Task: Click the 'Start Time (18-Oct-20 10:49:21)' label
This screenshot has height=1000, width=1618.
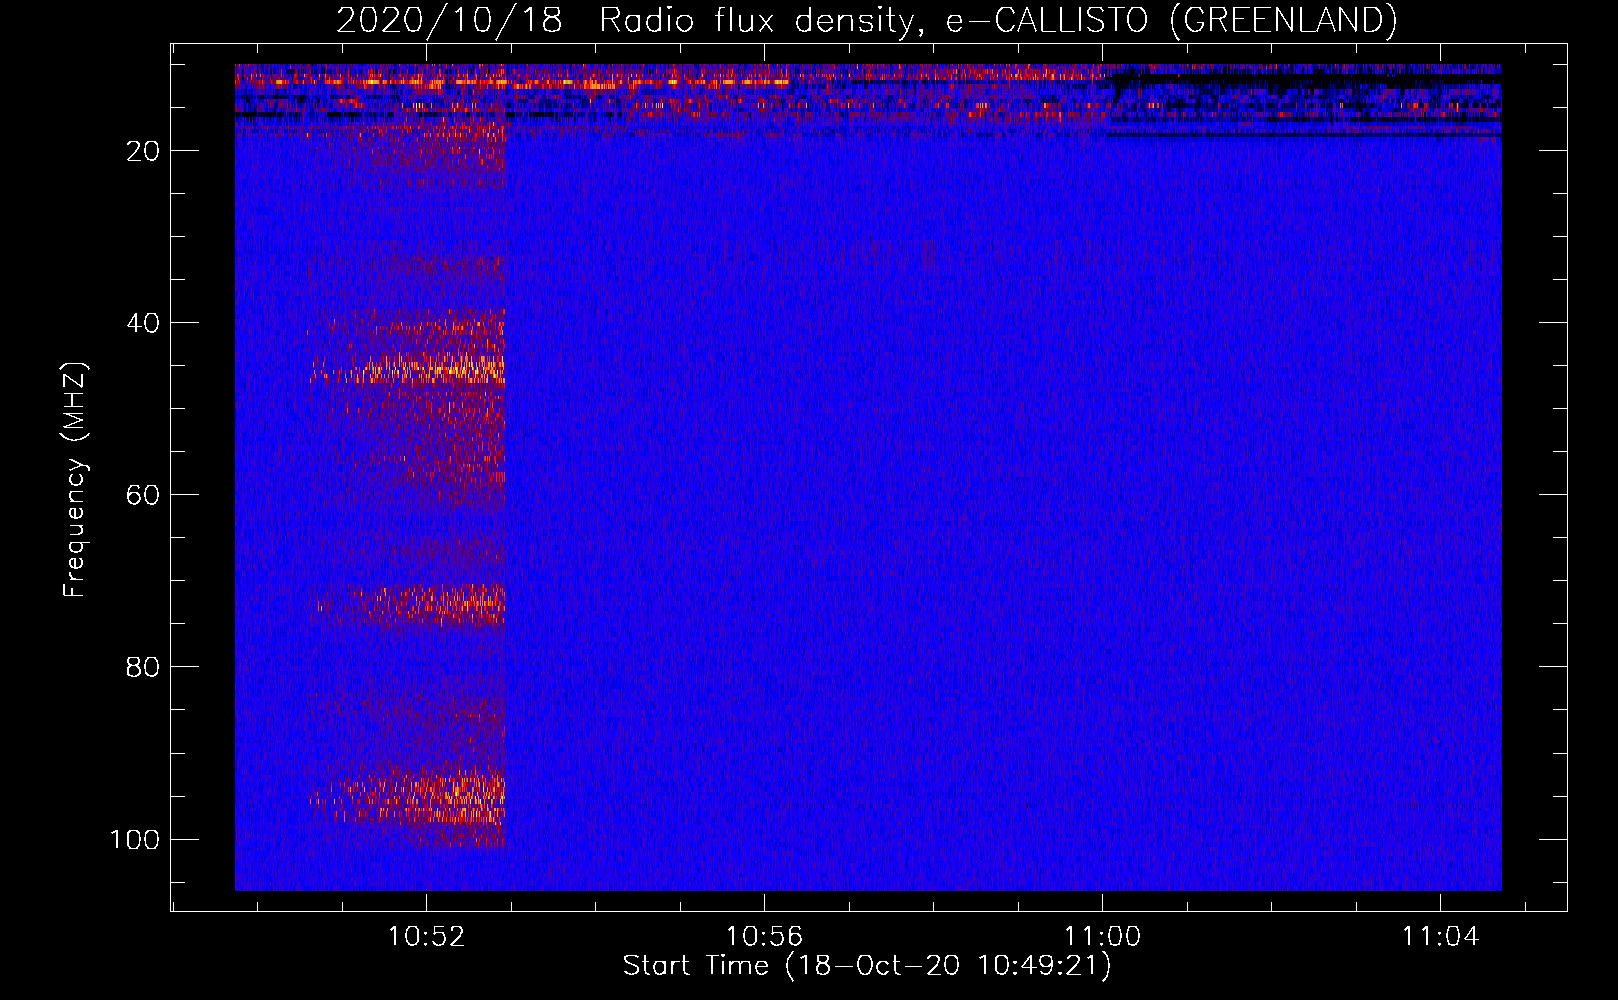Action: coord(867,966)
